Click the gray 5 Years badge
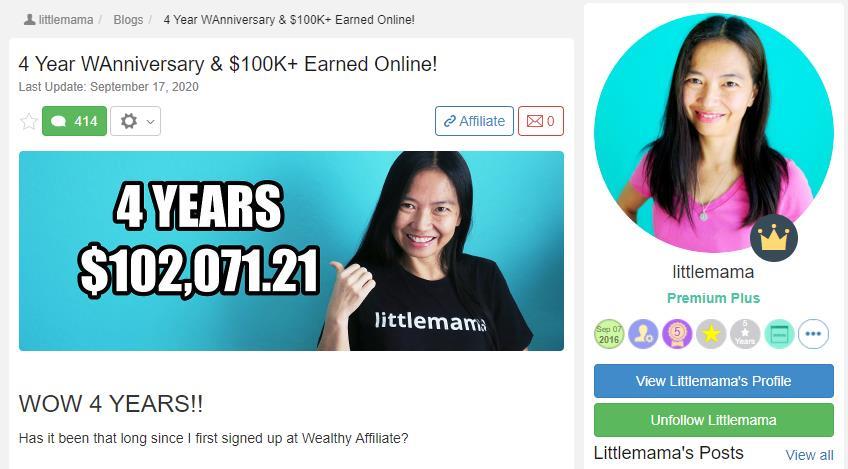 tap(745, 334)
